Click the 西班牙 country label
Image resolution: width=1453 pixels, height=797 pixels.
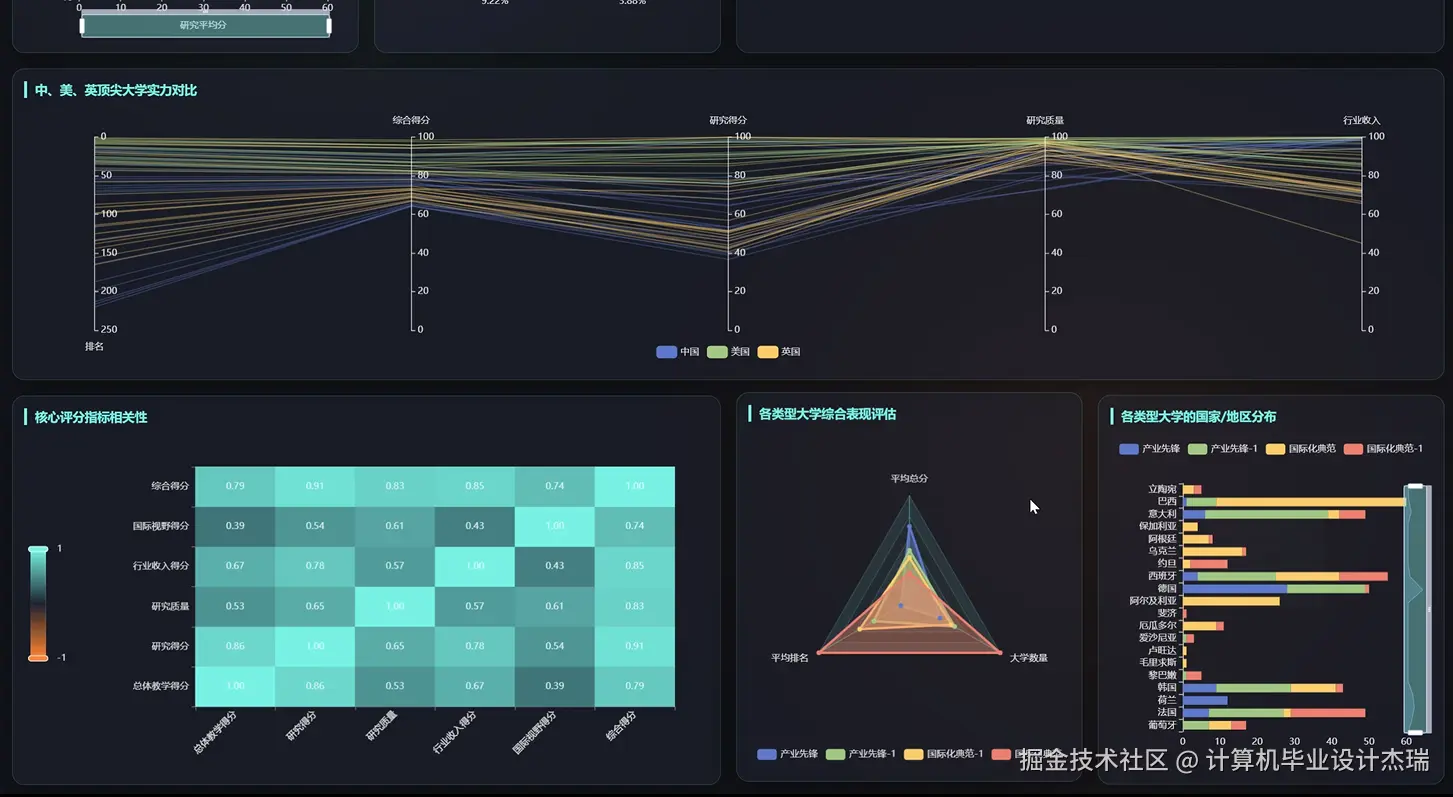click(x=1163, y=576)
